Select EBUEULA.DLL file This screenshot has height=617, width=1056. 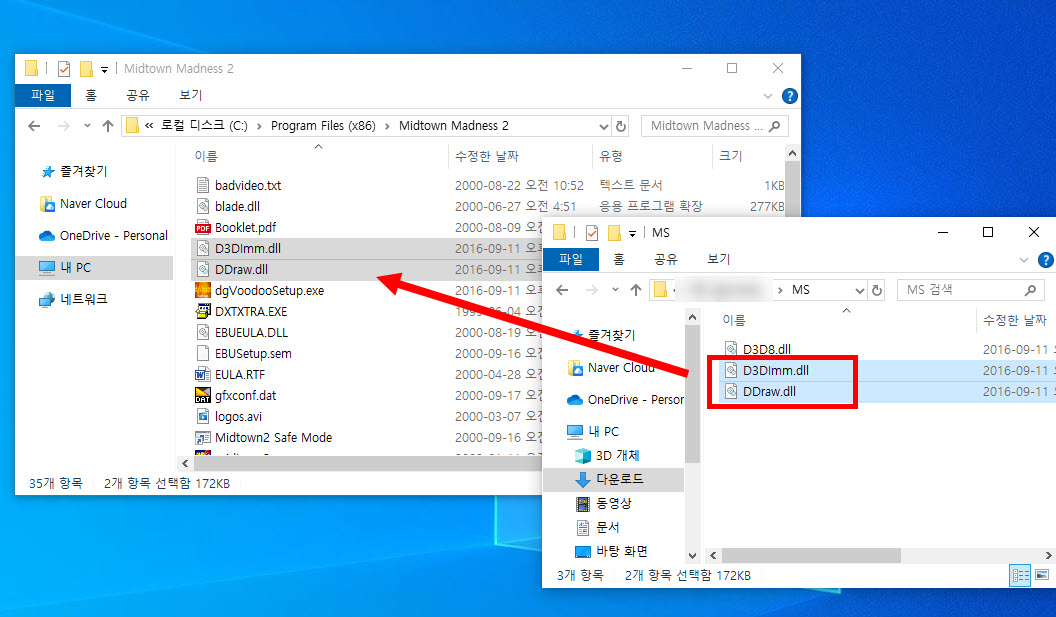[x=251, y=332]
